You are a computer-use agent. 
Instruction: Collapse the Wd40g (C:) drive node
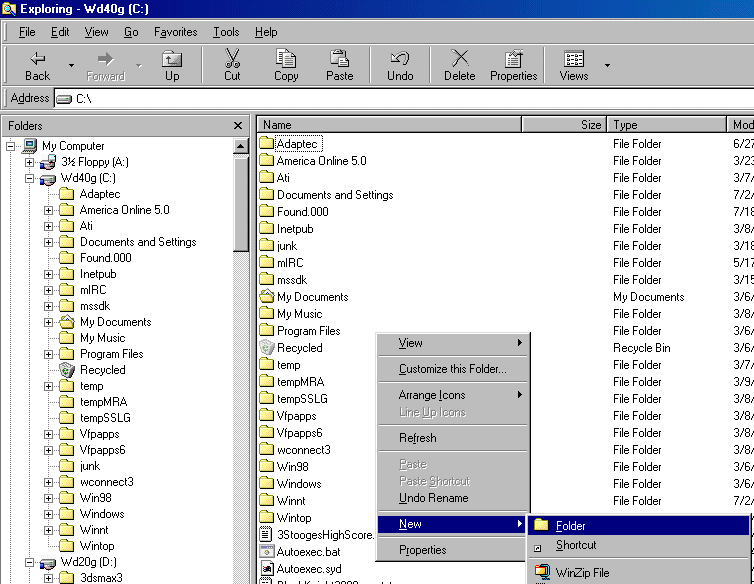click(x=29, y=178)
